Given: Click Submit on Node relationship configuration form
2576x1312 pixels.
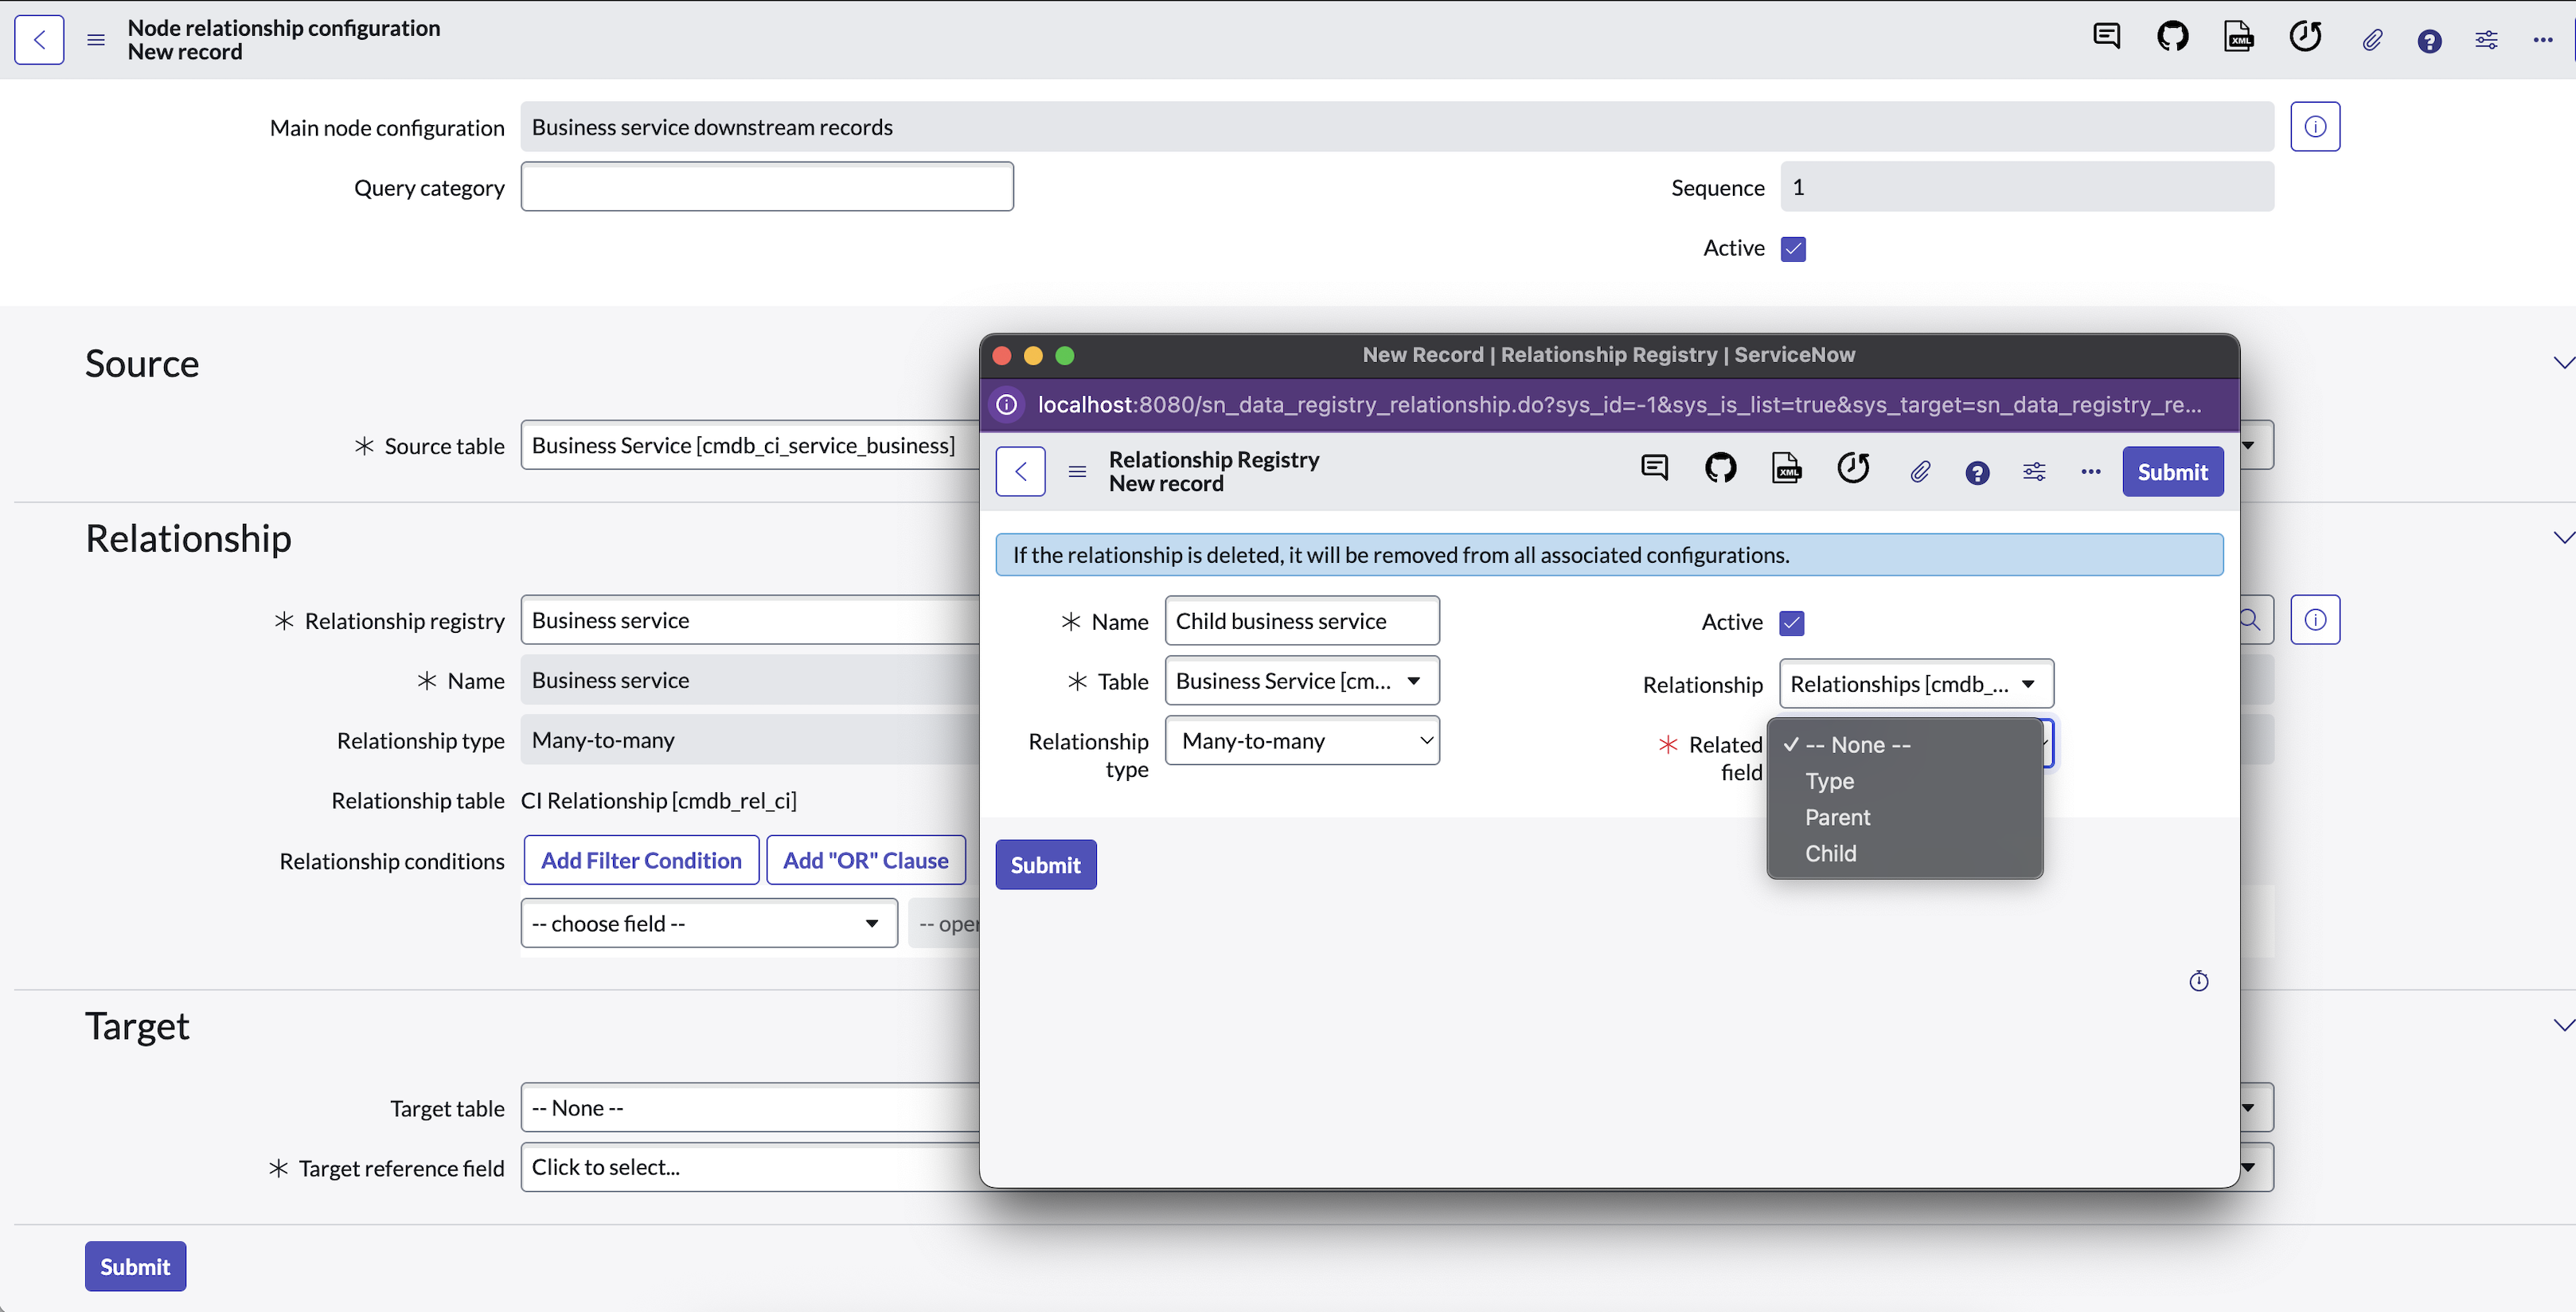Looking at the screenshot, I should [x=135, y=1267].
